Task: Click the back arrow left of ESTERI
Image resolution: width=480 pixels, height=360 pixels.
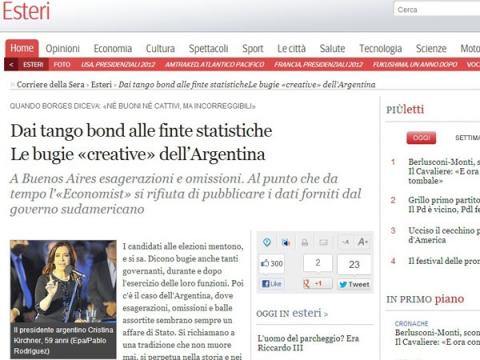Action: pyautogui.click(x=12, y=64)
